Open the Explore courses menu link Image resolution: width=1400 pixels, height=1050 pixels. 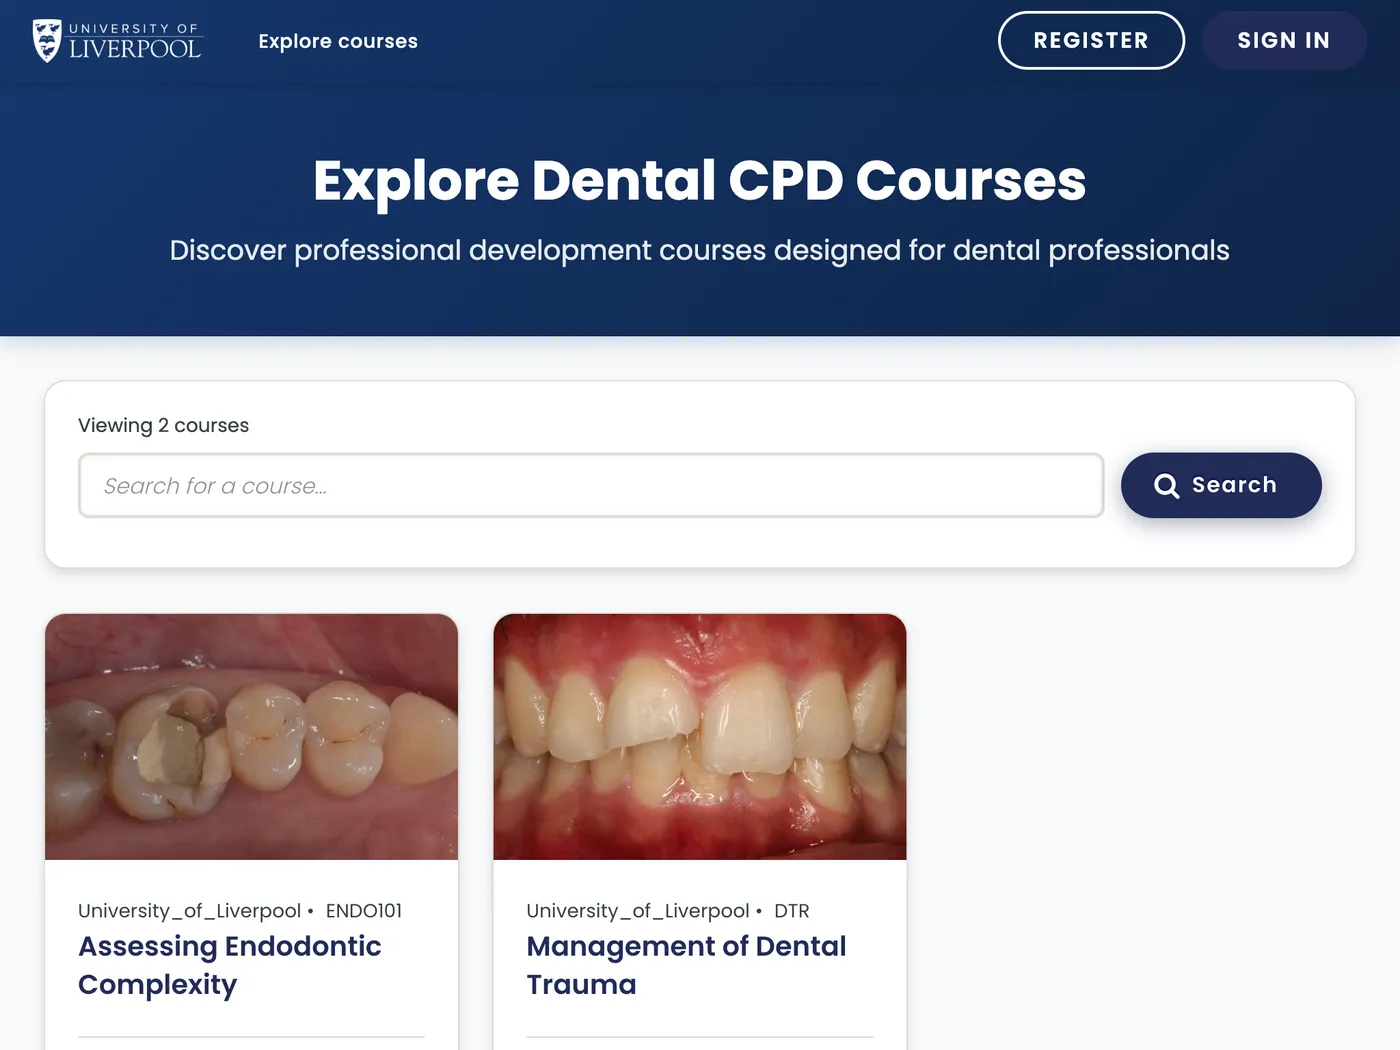(338, 41)
